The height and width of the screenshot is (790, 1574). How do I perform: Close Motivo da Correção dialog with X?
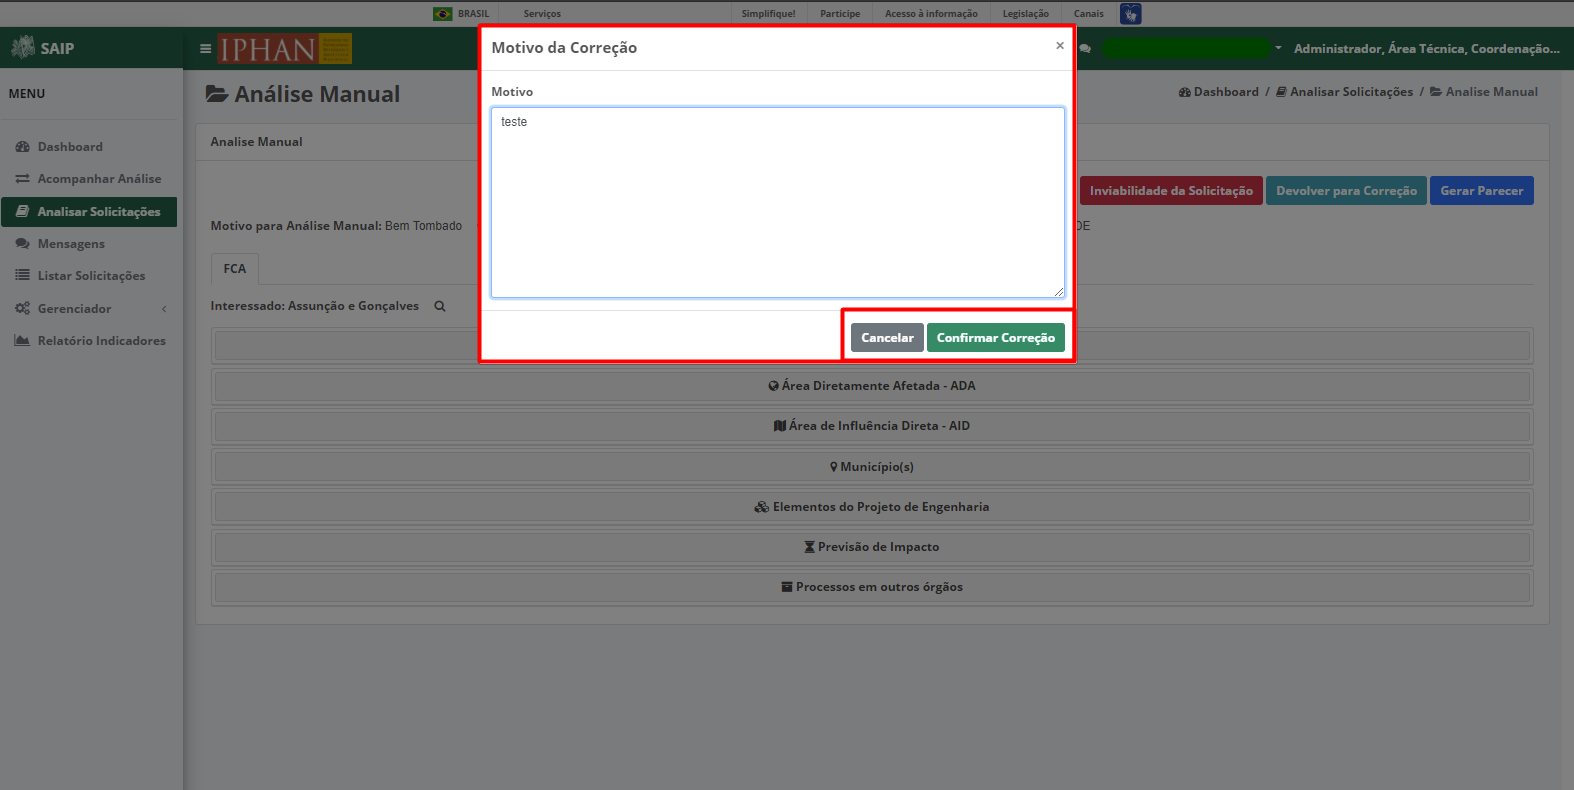1060,46
